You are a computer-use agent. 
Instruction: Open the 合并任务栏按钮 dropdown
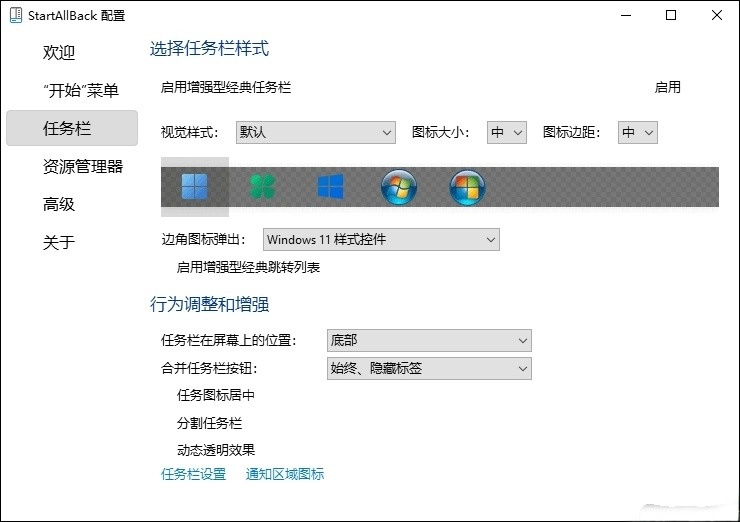pos(429,368)
